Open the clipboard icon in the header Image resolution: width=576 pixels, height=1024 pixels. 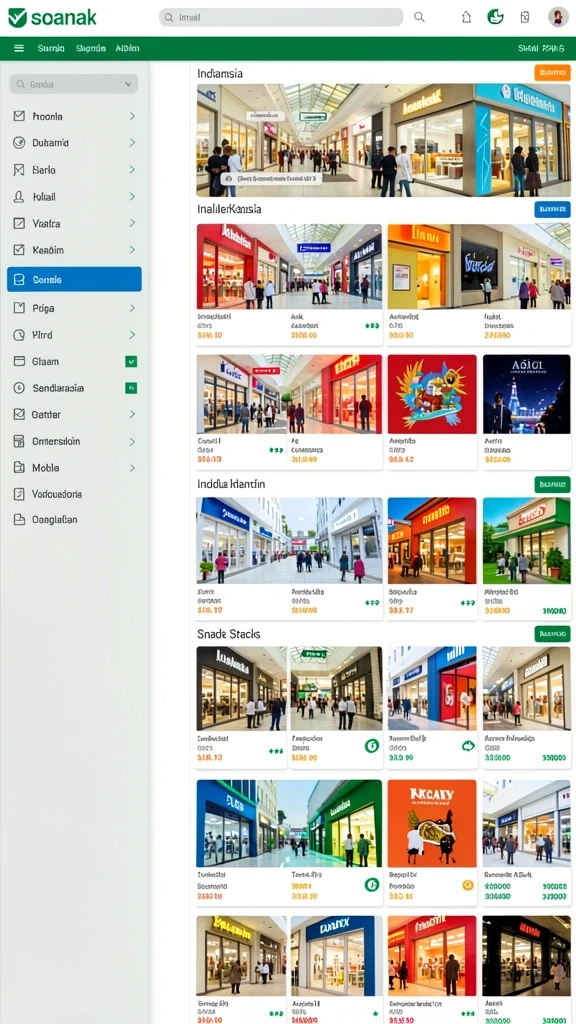click(x=524, y=18)
